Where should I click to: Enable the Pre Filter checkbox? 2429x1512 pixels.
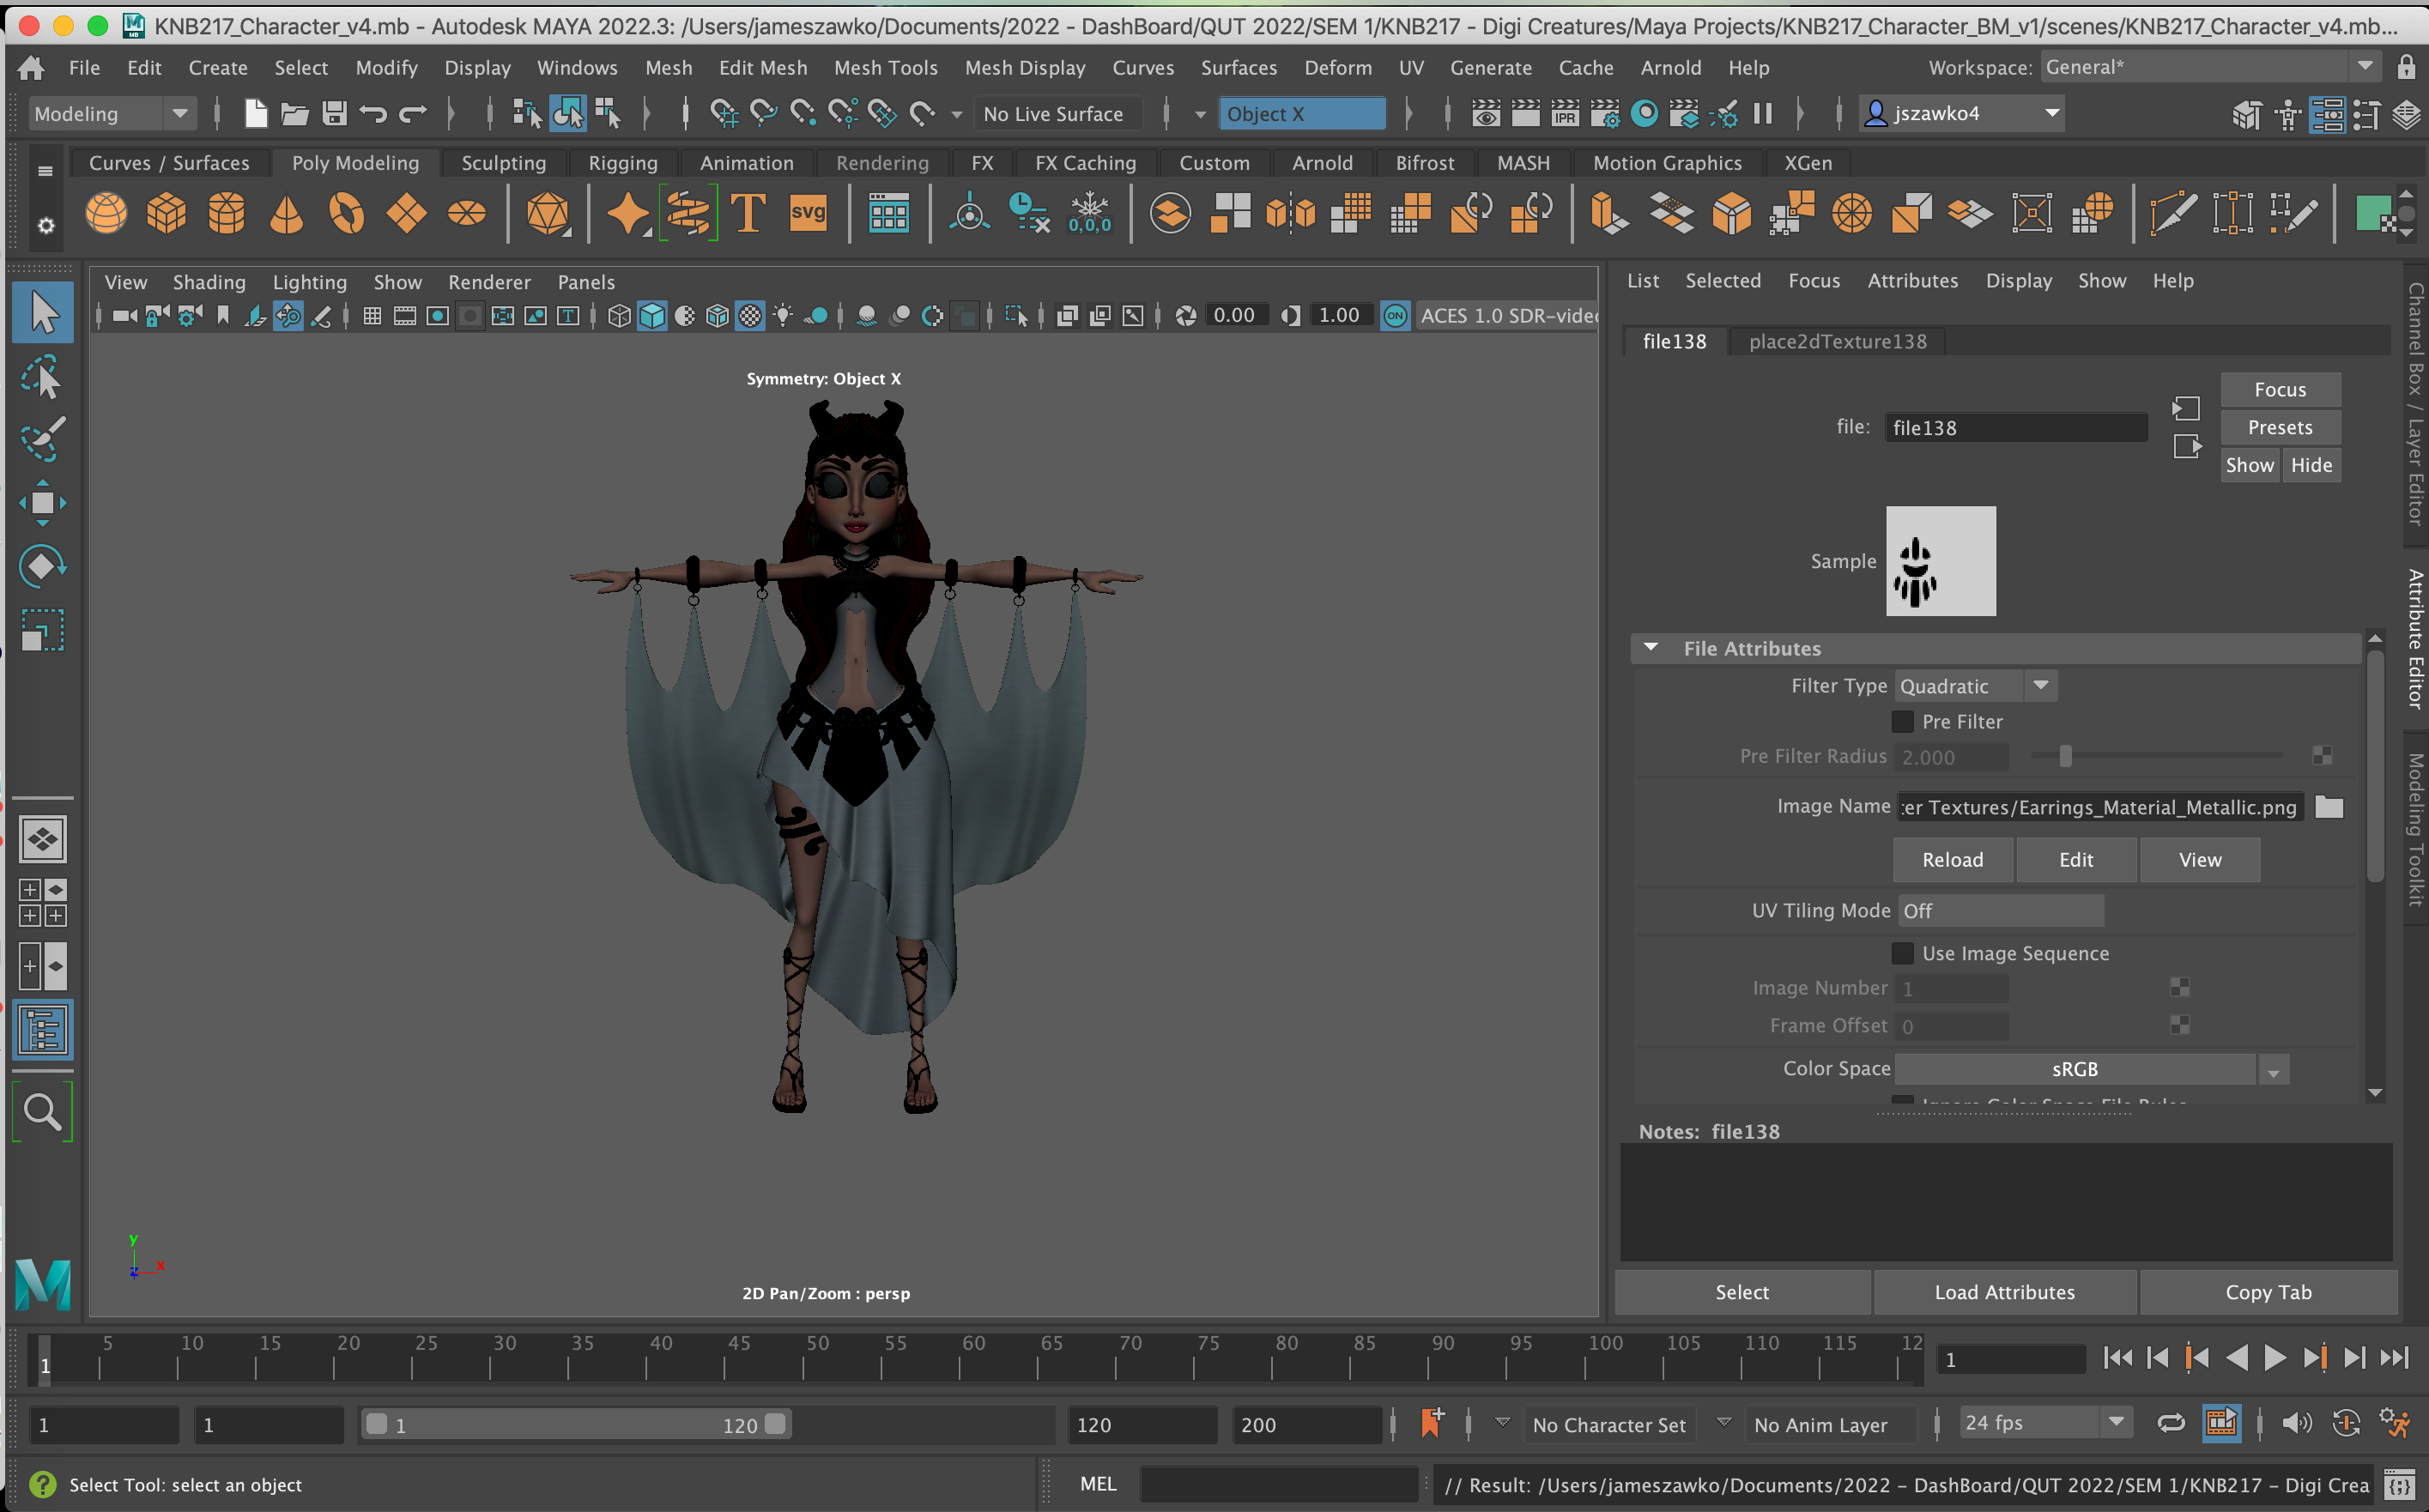1902,722
